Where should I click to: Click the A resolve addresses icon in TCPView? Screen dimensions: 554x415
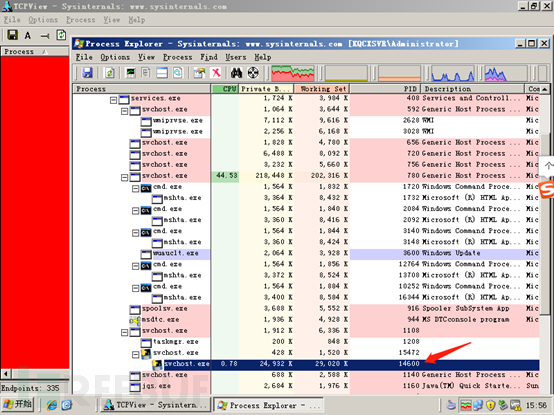click(x=28, y=35)
